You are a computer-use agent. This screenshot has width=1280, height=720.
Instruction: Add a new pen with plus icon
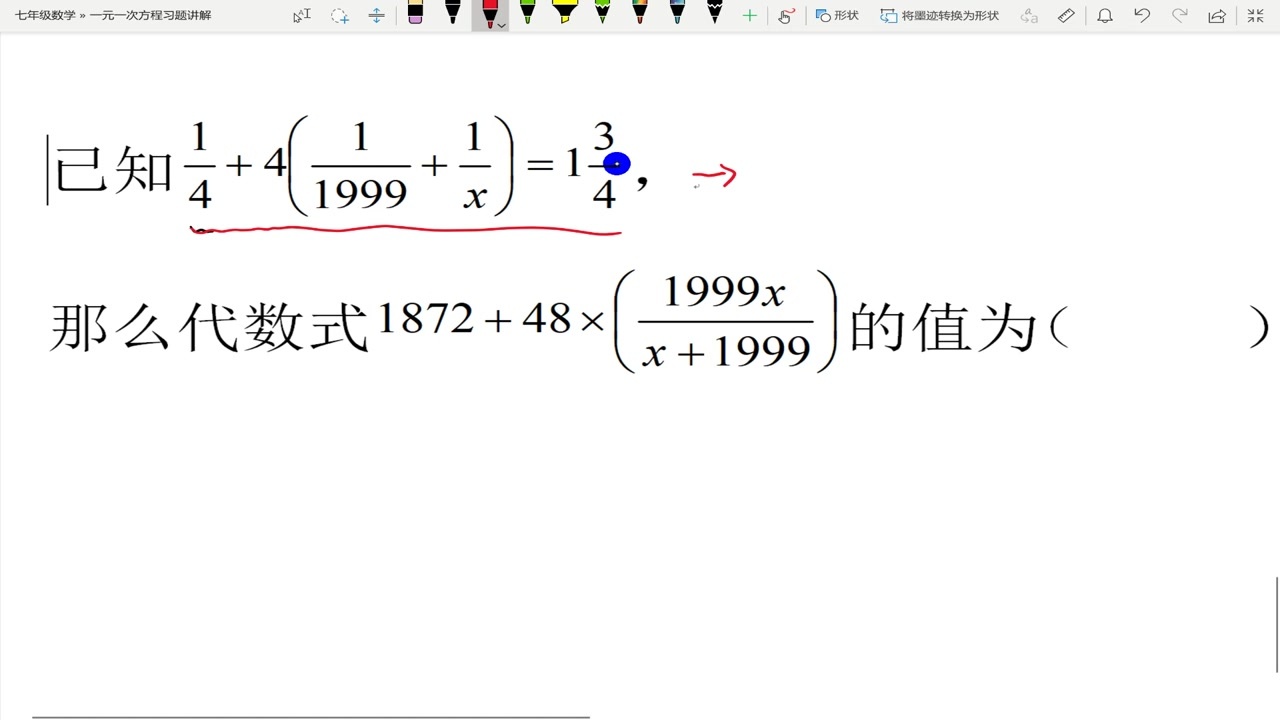pos(749,15)
